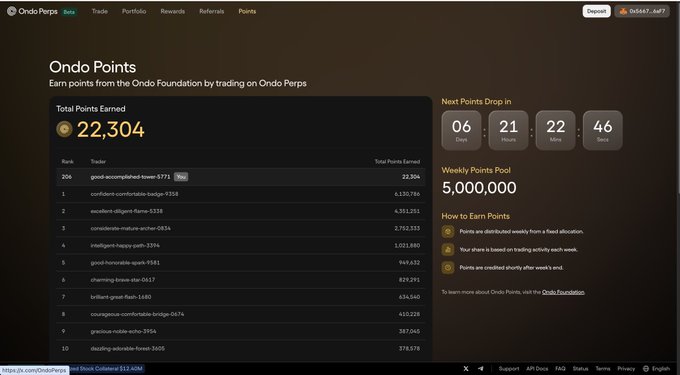This screenshot has width=680, height=375.
Task: Click the Trader column header
Action: [x=98, y=162]
